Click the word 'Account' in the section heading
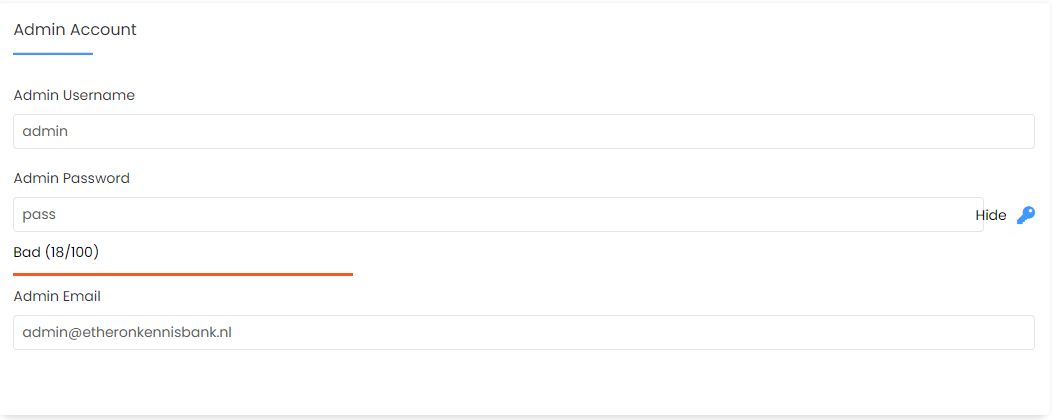The height and width of the screenshot is (420, 1052). click(x=103, y=30)
